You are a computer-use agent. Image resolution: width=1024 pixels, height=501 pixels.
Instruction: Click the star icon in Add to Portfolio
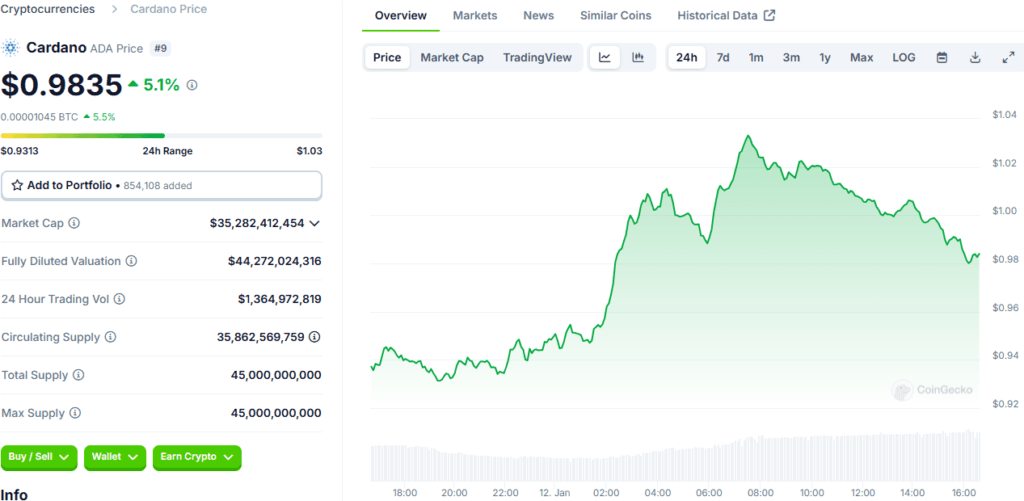(x=18, y=186)
